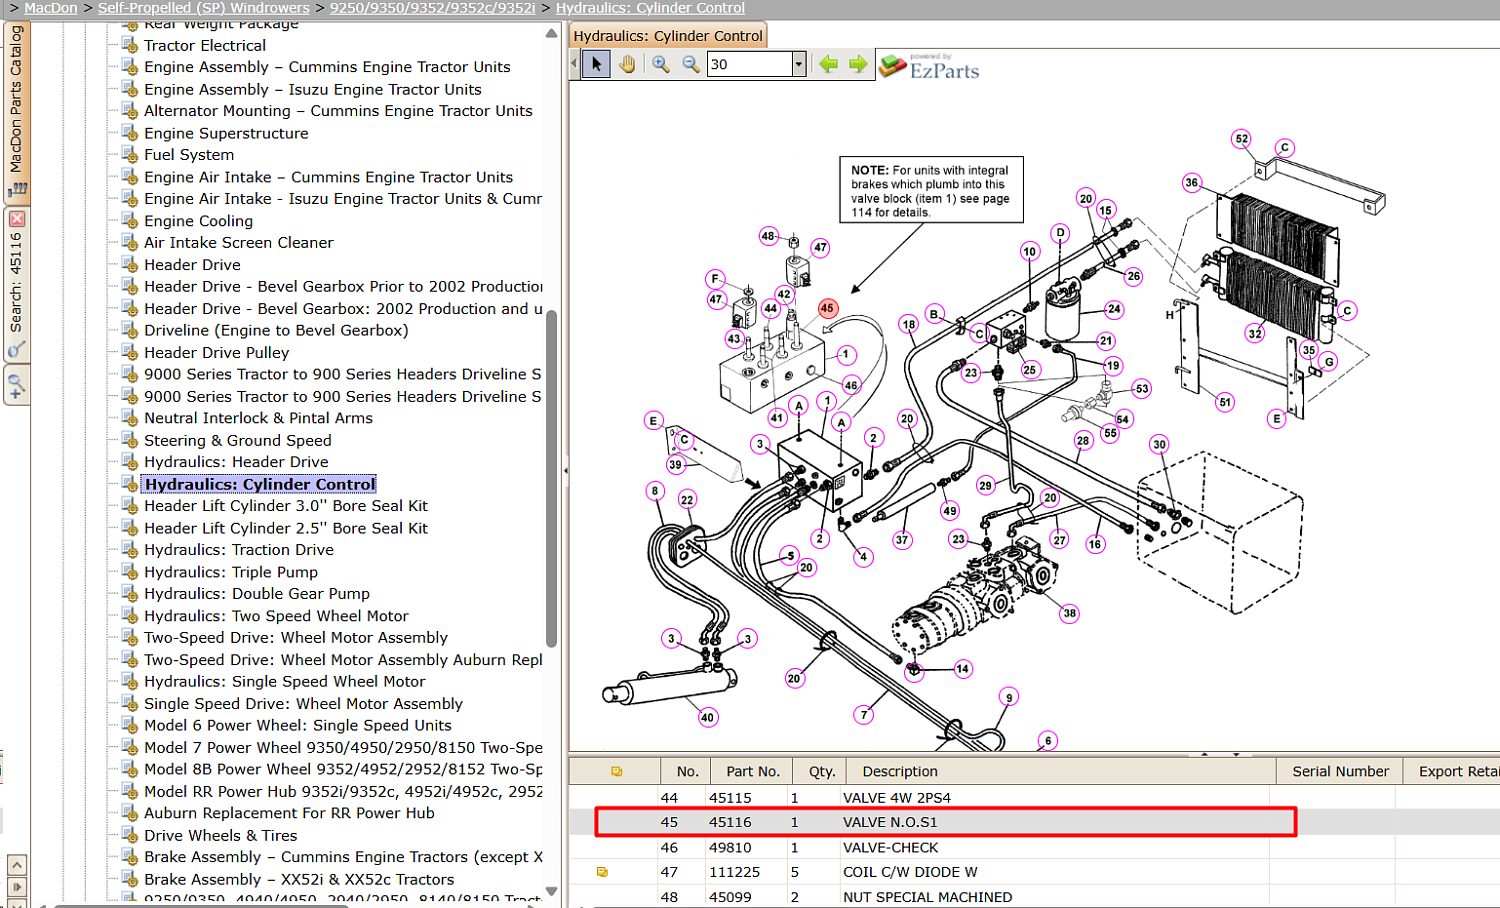Go to next page with green right arrow
1500x908 pixels.
pos(858,64)
